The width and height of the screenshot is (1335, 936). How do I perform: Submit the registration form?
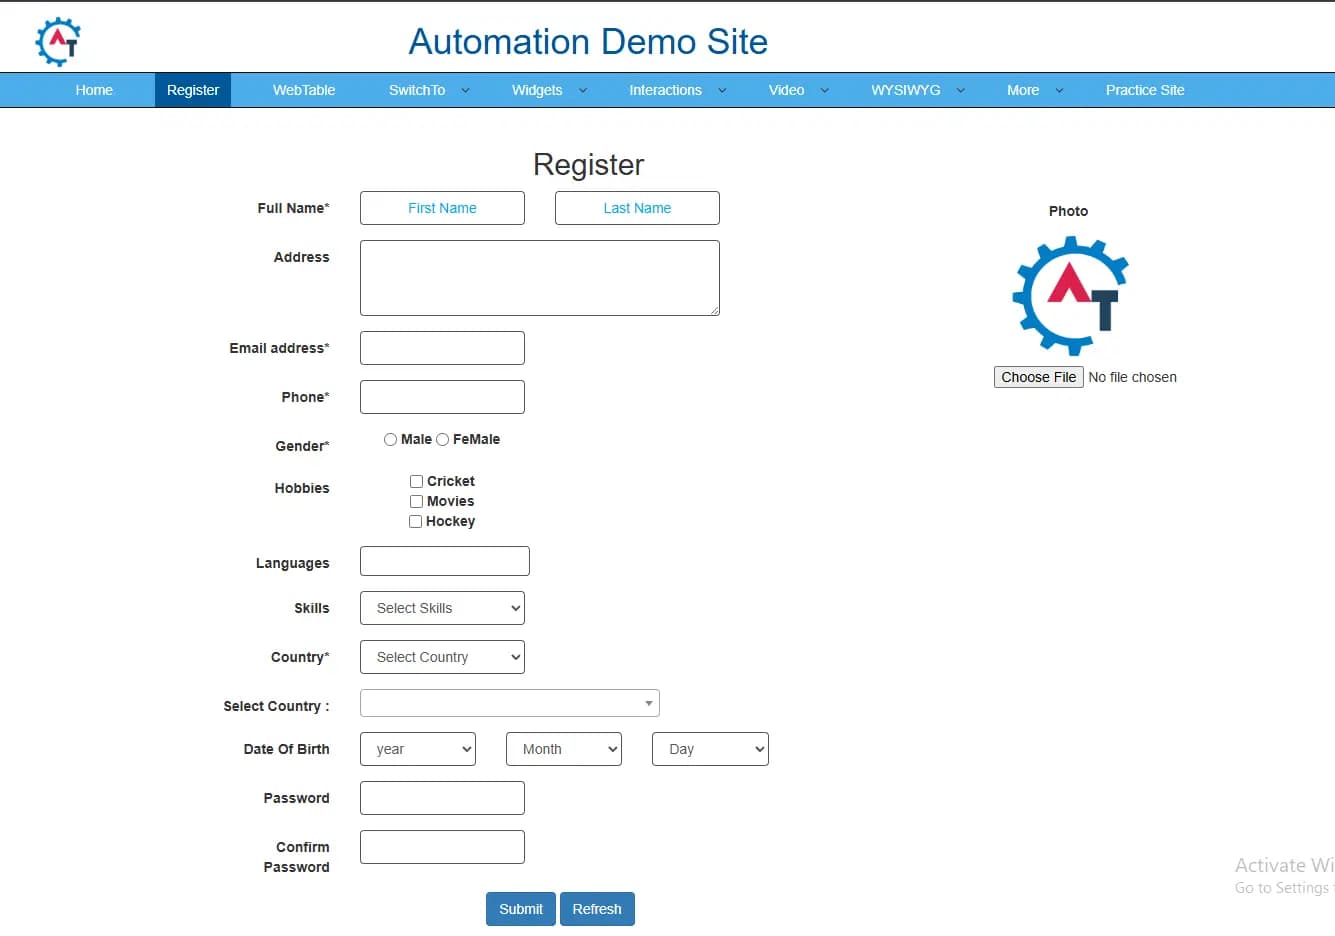521,909
